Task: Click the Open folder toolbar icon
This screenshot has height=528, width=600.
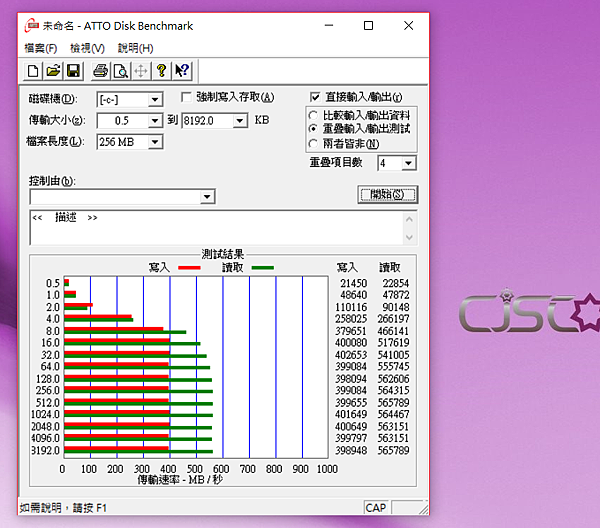Action: pyautogui.click(x=53, y=71)
